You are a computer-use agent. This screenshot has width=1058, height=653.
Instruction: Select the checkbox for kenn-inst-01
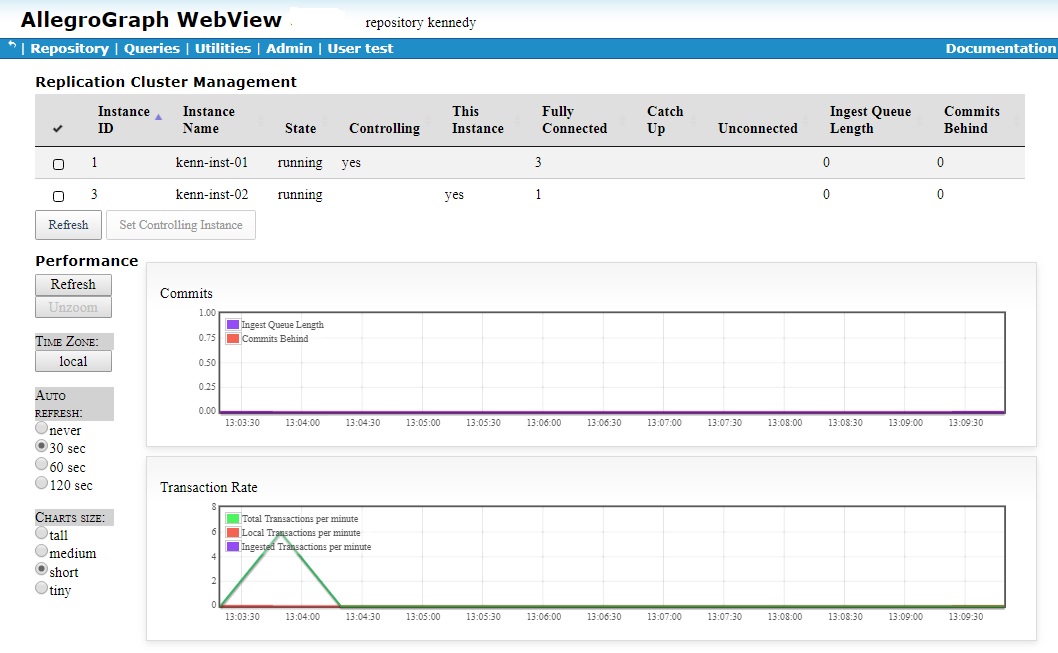point(58,164)
